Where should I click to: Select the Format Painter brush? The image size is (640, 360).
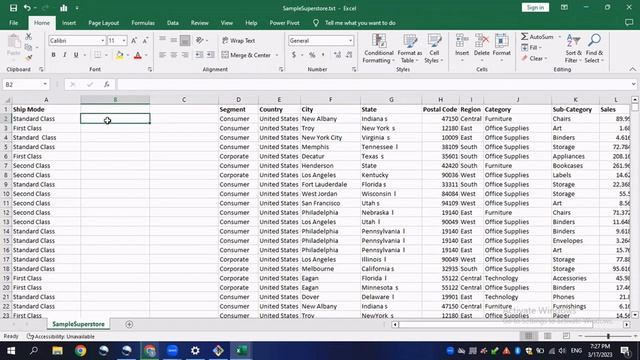click(x=29, y=58)
